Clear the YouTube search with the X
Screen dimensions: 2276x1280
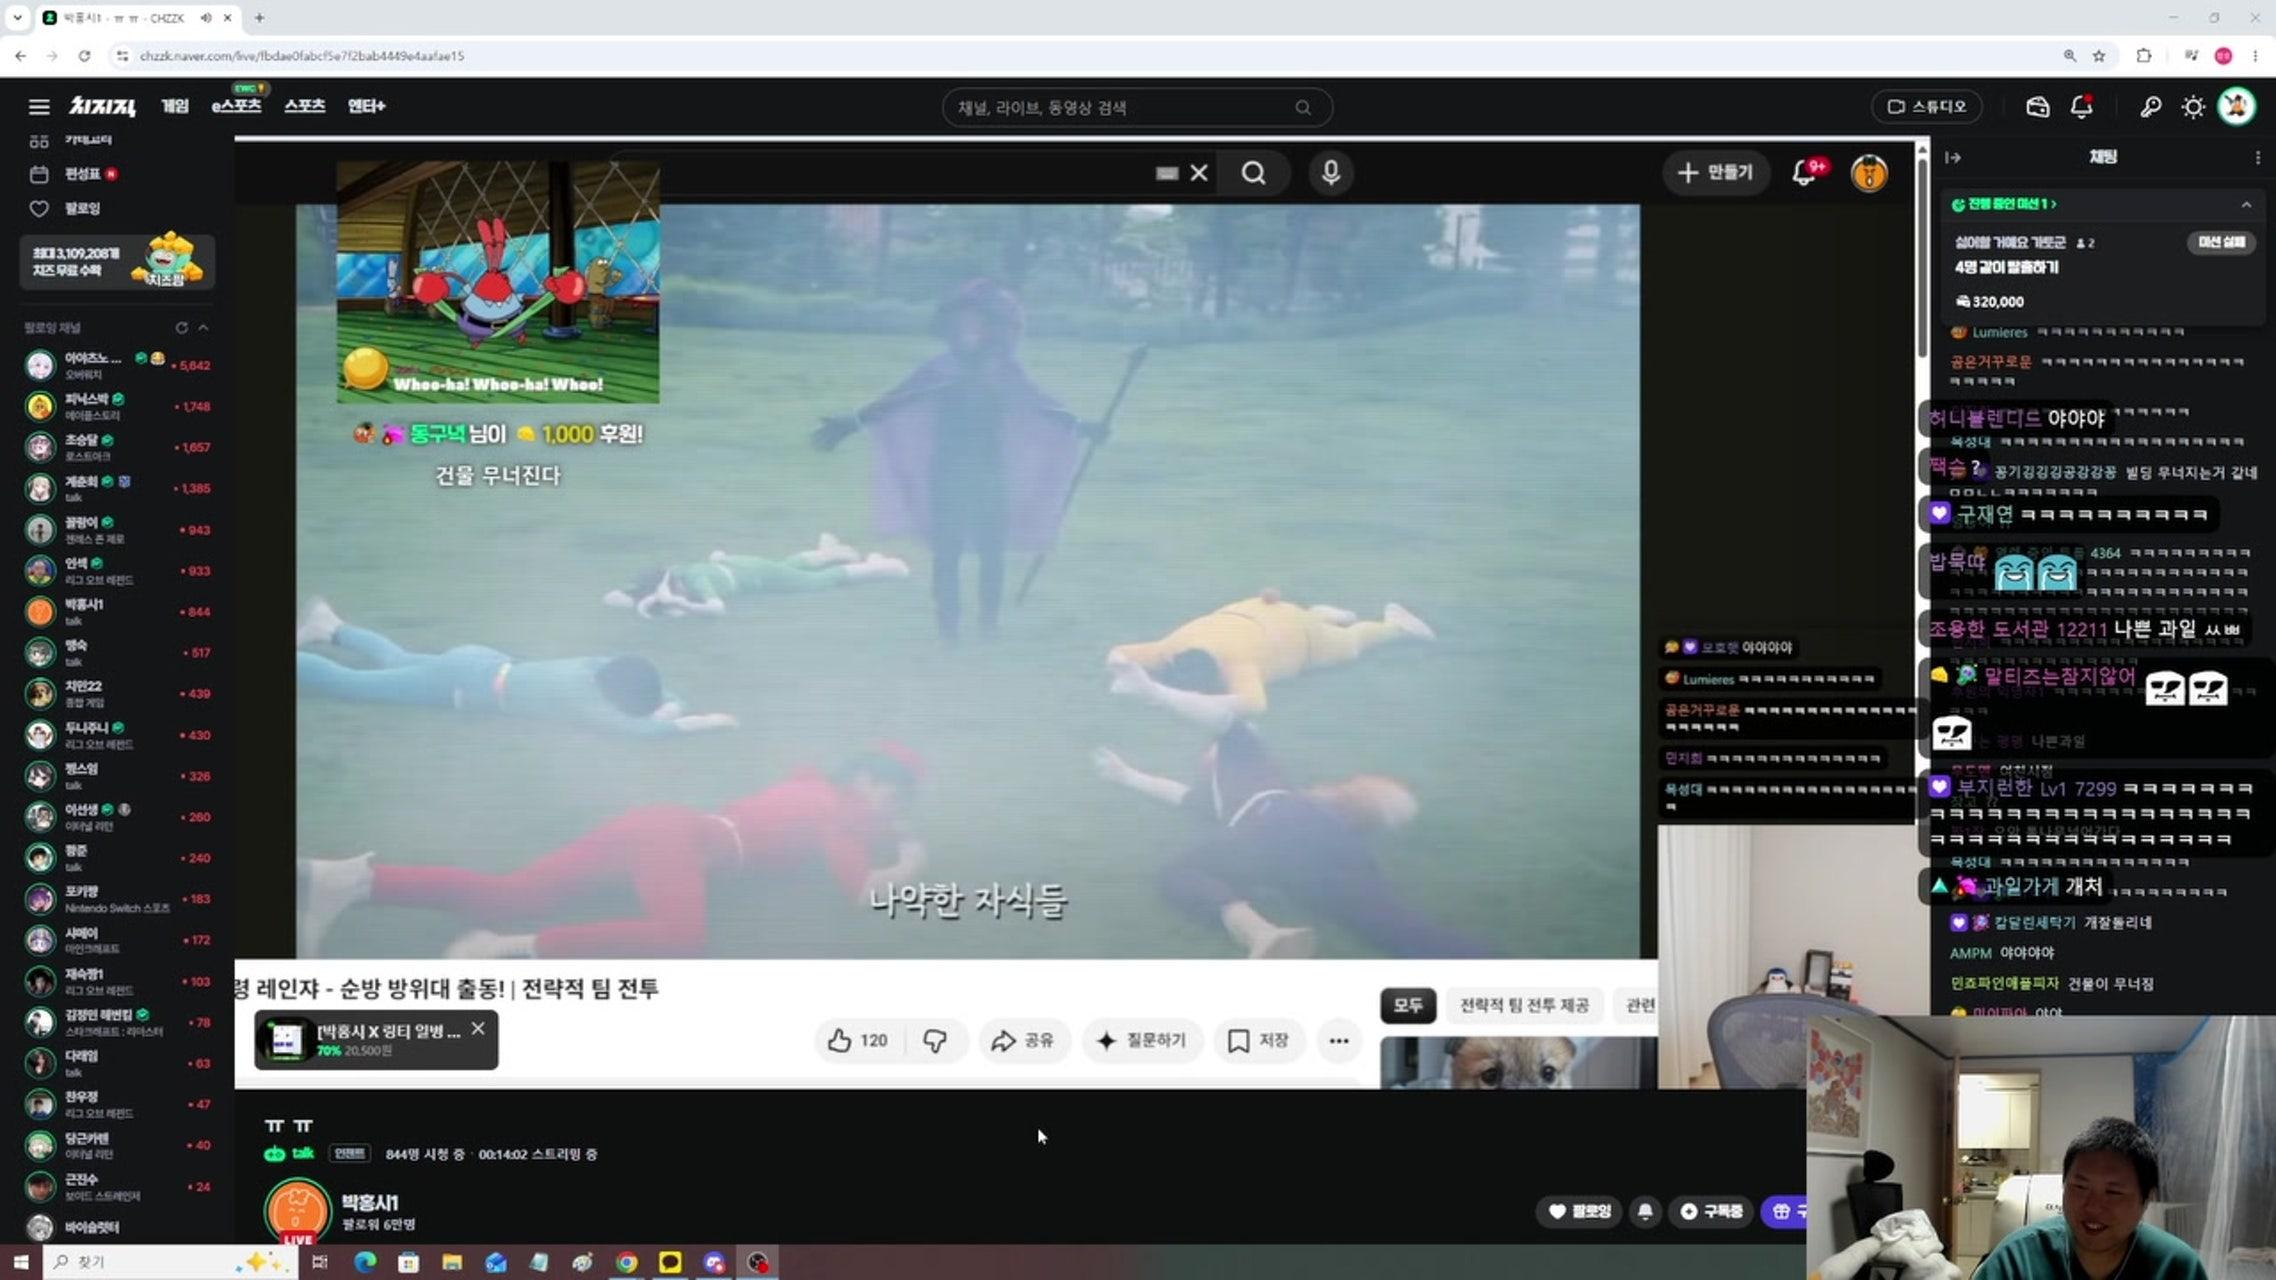click(x=1199, y=174)
